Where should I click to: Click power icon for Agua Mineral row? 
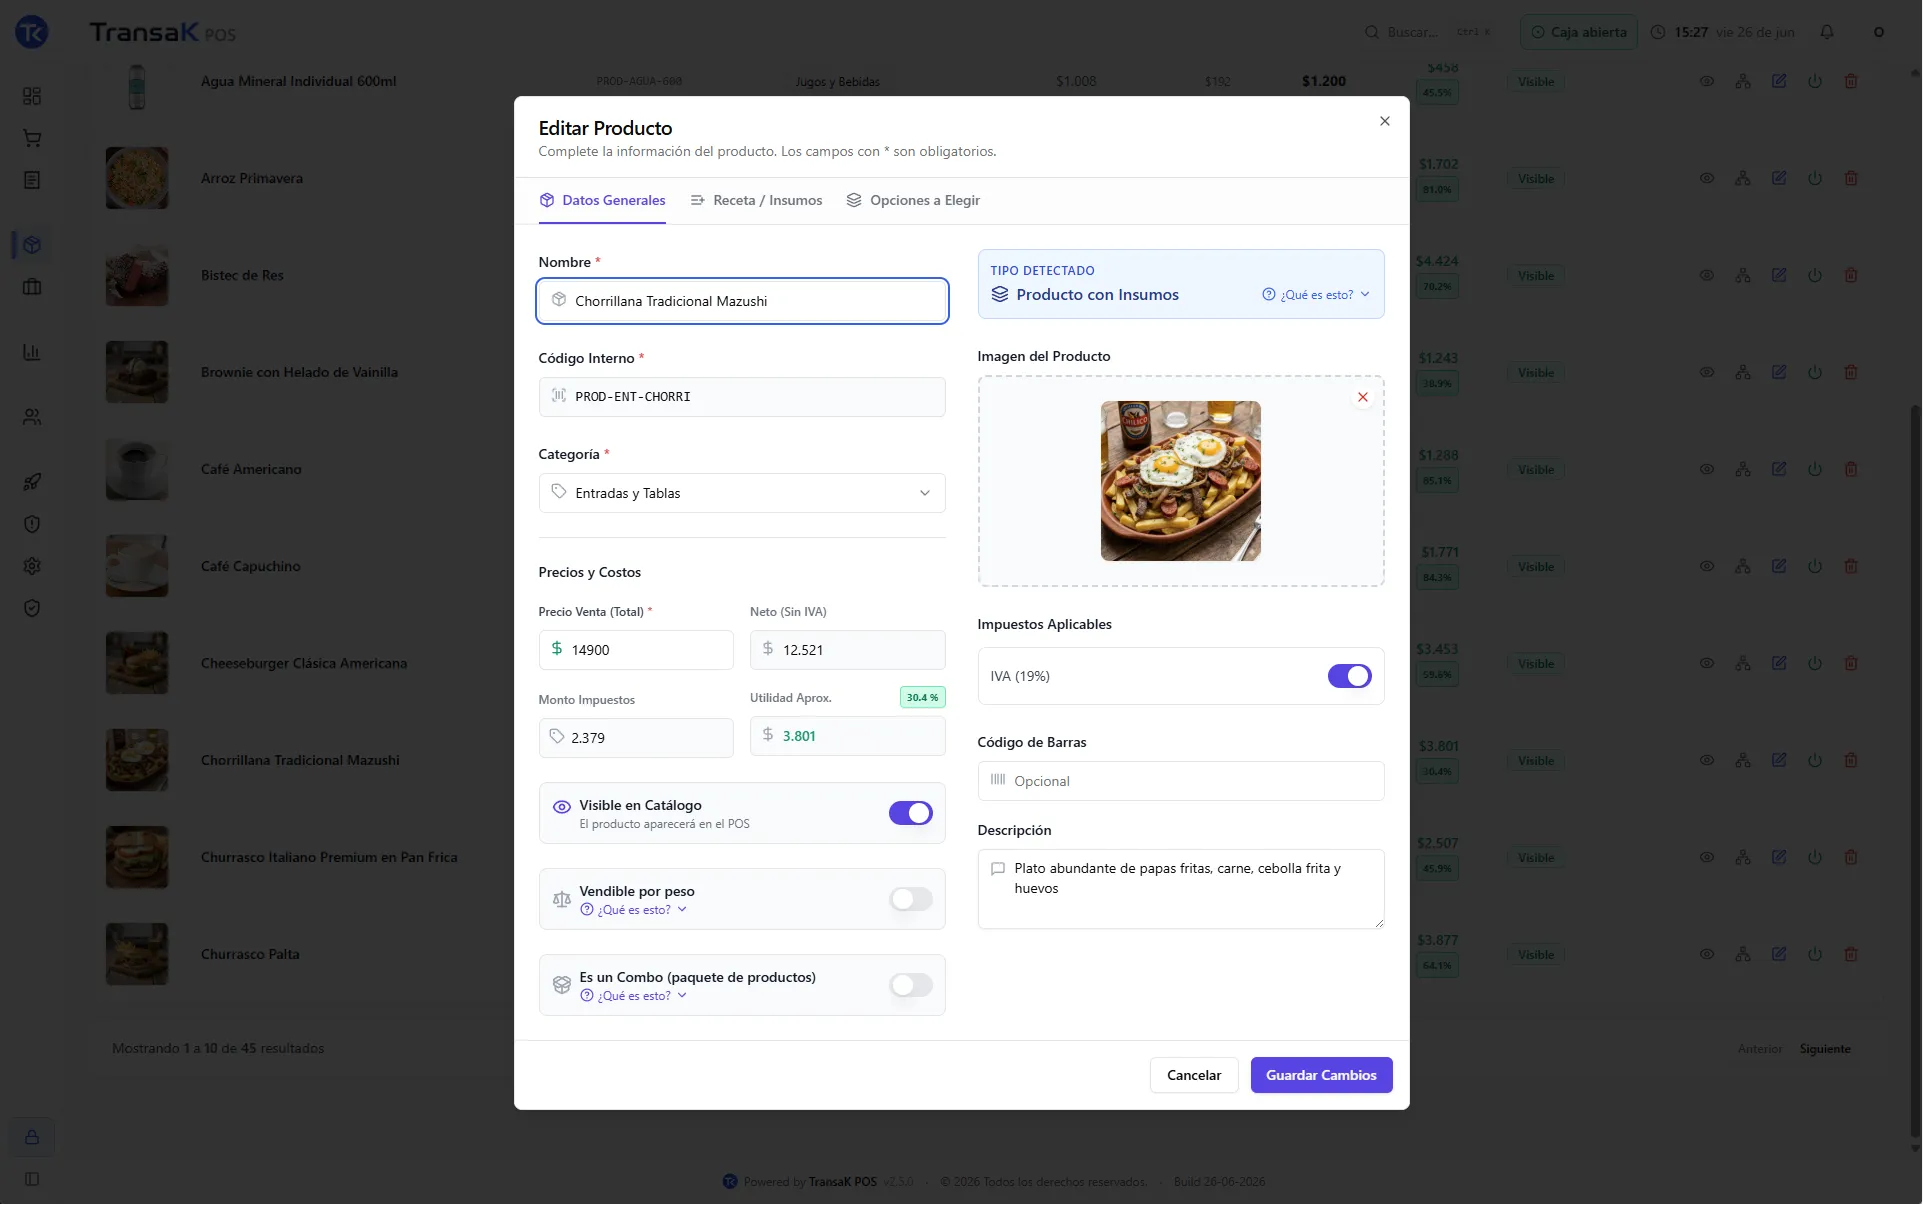pyautogui.click(x=1815, y=81)
